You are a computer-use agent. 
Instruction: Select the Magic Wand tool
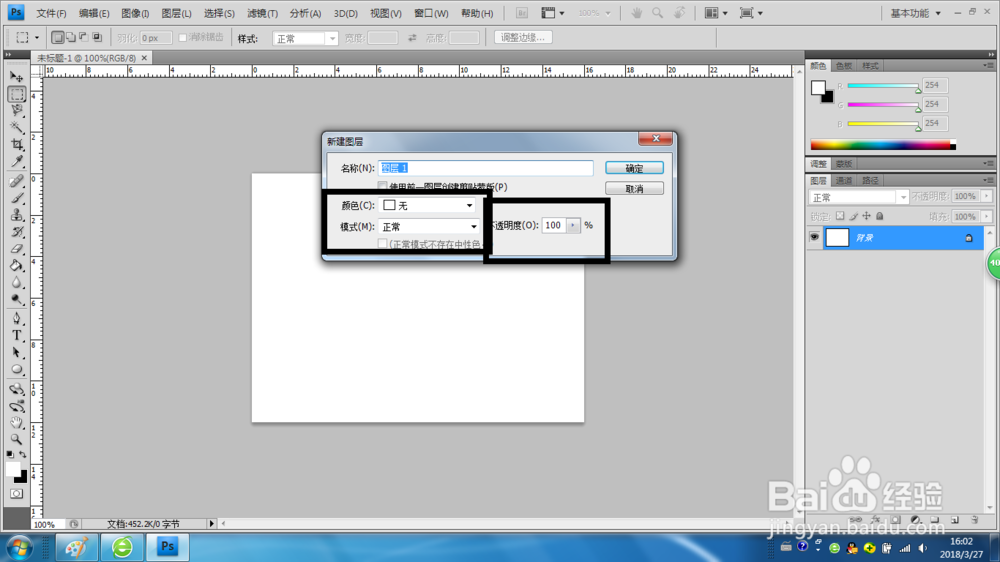pos(17,128)
